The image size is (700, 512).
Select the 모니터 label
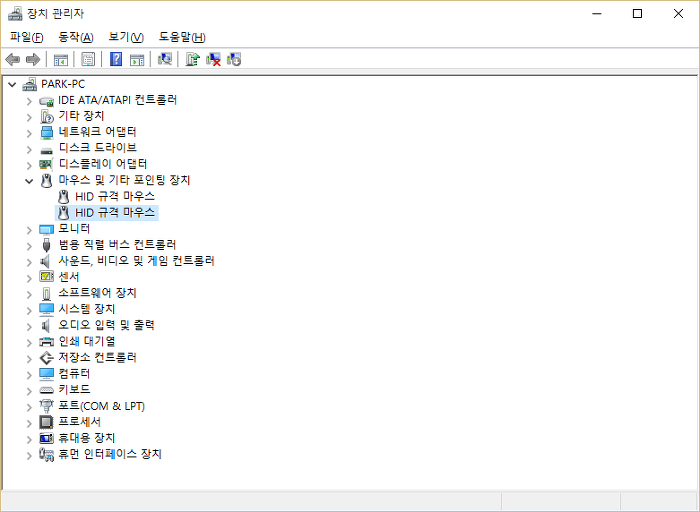click(x=74, y=229)
